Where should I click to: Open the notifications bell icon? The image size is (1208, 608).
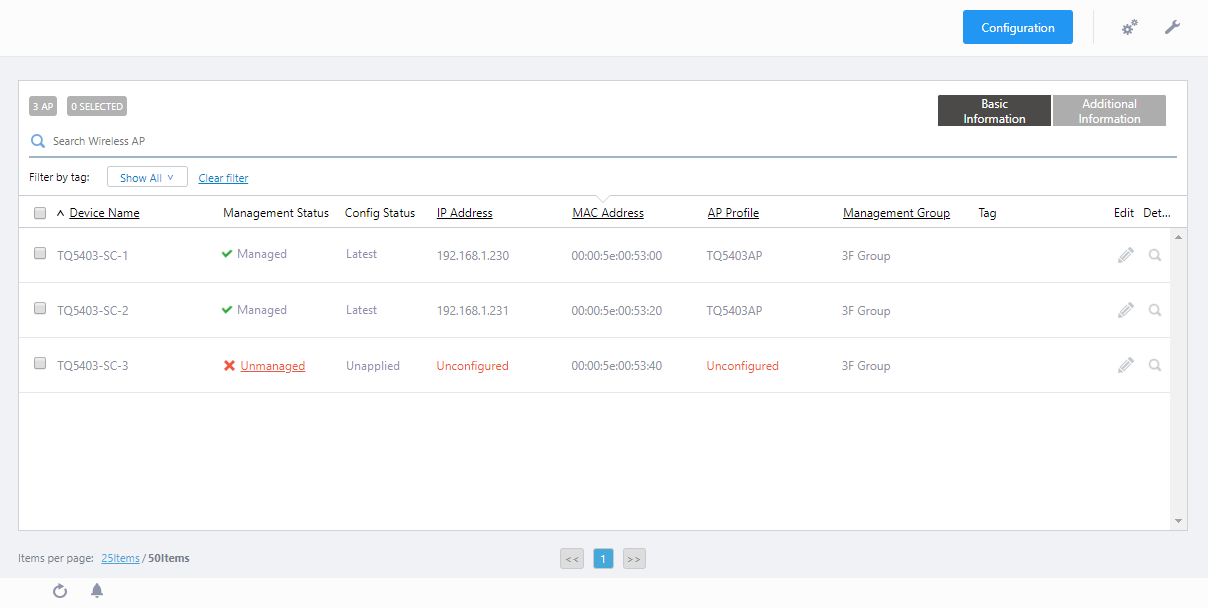point(97,591)
